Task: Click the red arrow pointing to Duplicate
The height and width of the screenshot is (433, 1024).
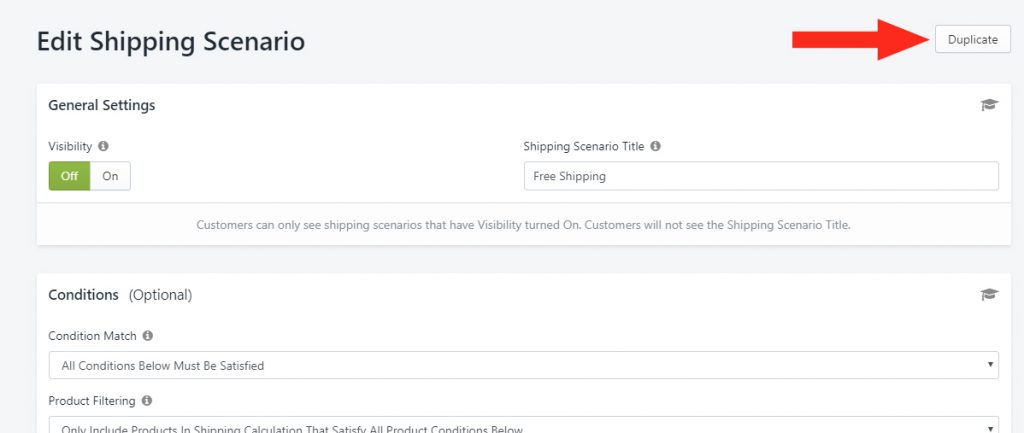Action: pyautogui.click(x=861, y=40)
